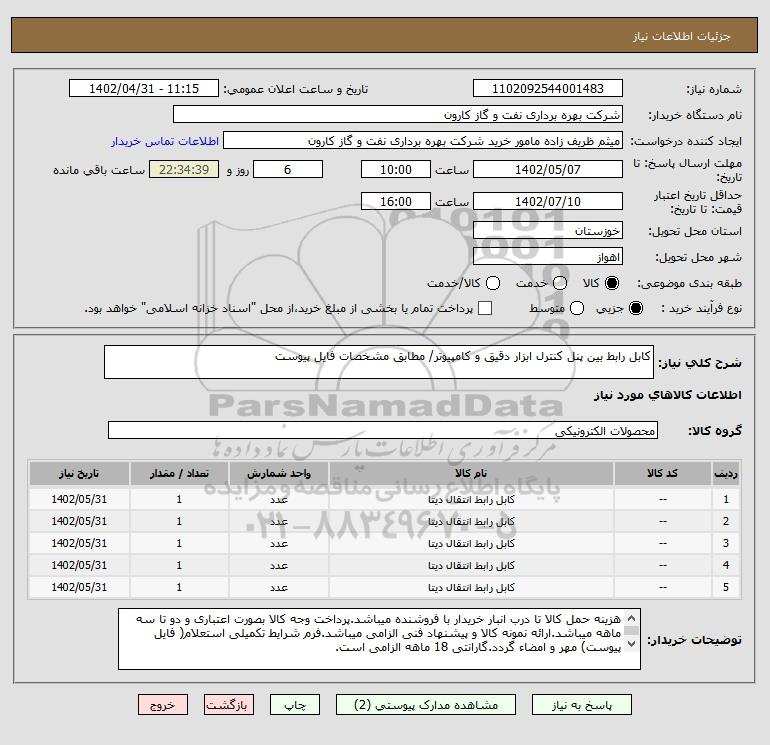Click کابل رابط انتقال دیتا in row 1
Screen dimensions: 770x745
(x=471, y=500)
